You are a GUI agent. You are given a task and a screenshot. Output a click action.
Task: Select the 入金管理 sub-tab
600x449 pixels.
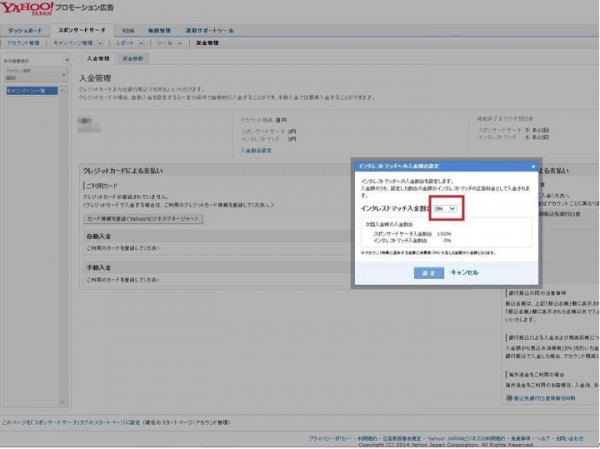click(98, 59)
